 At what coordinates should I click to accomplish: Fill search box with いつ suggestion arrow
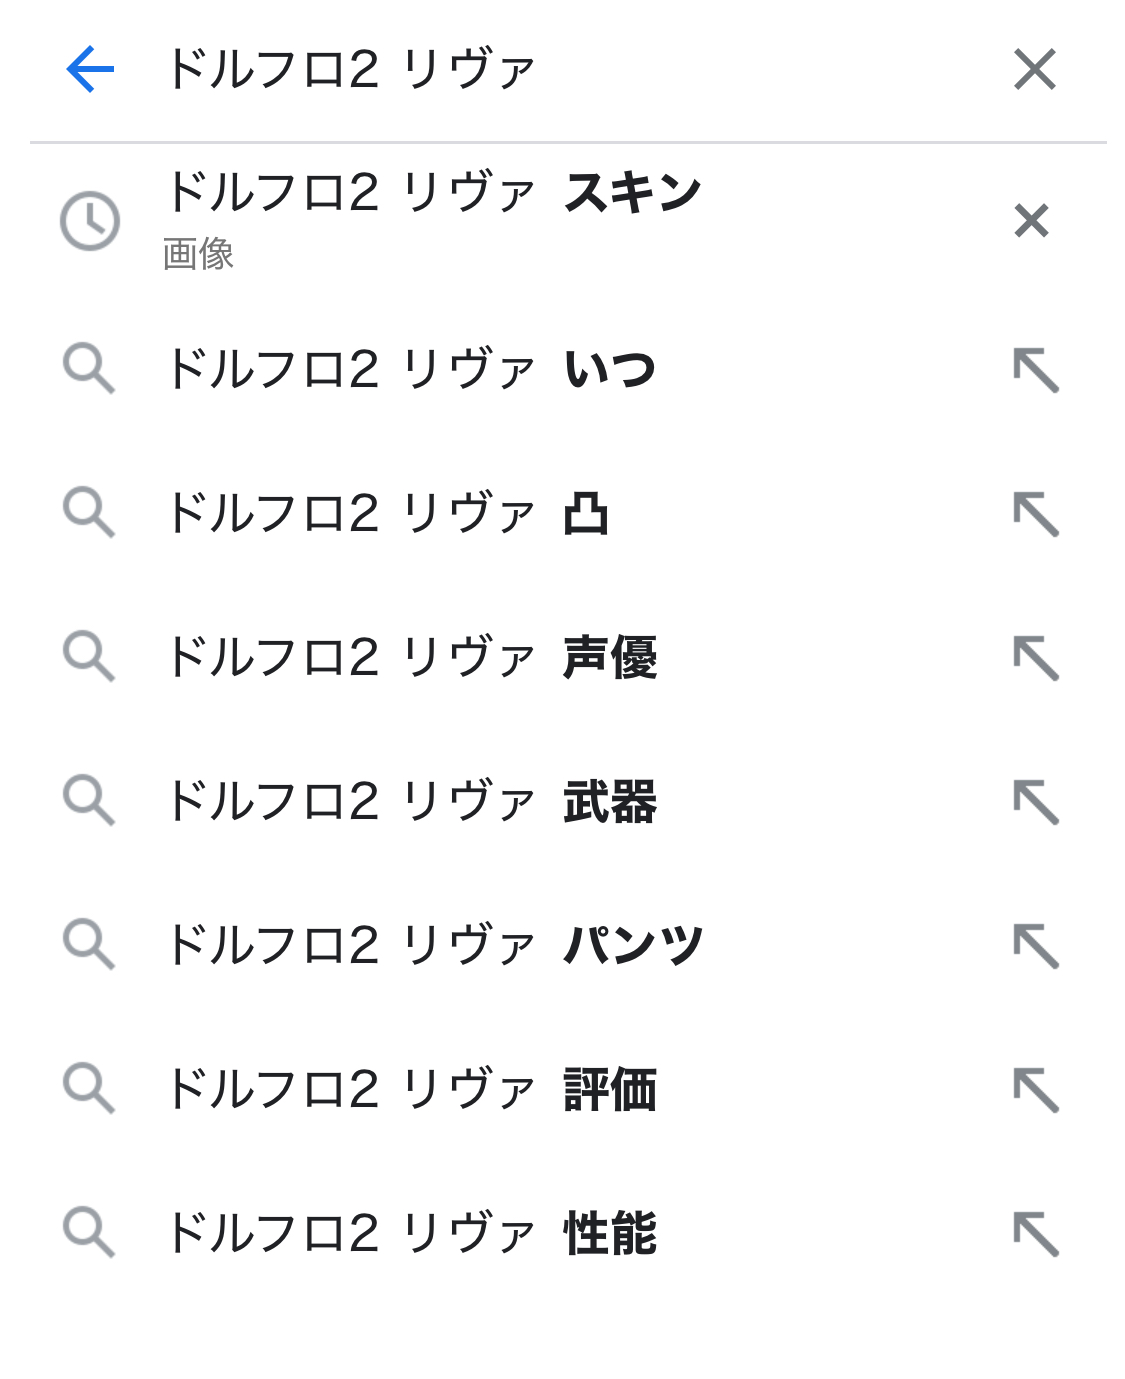point(1036,370)
